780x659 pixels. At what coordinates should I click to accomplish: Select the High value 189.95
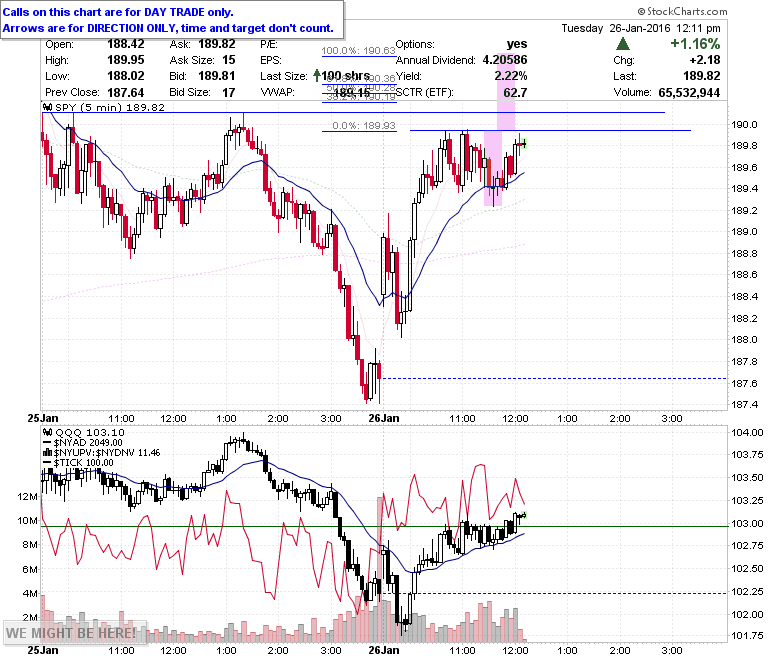tap(125, 60)
